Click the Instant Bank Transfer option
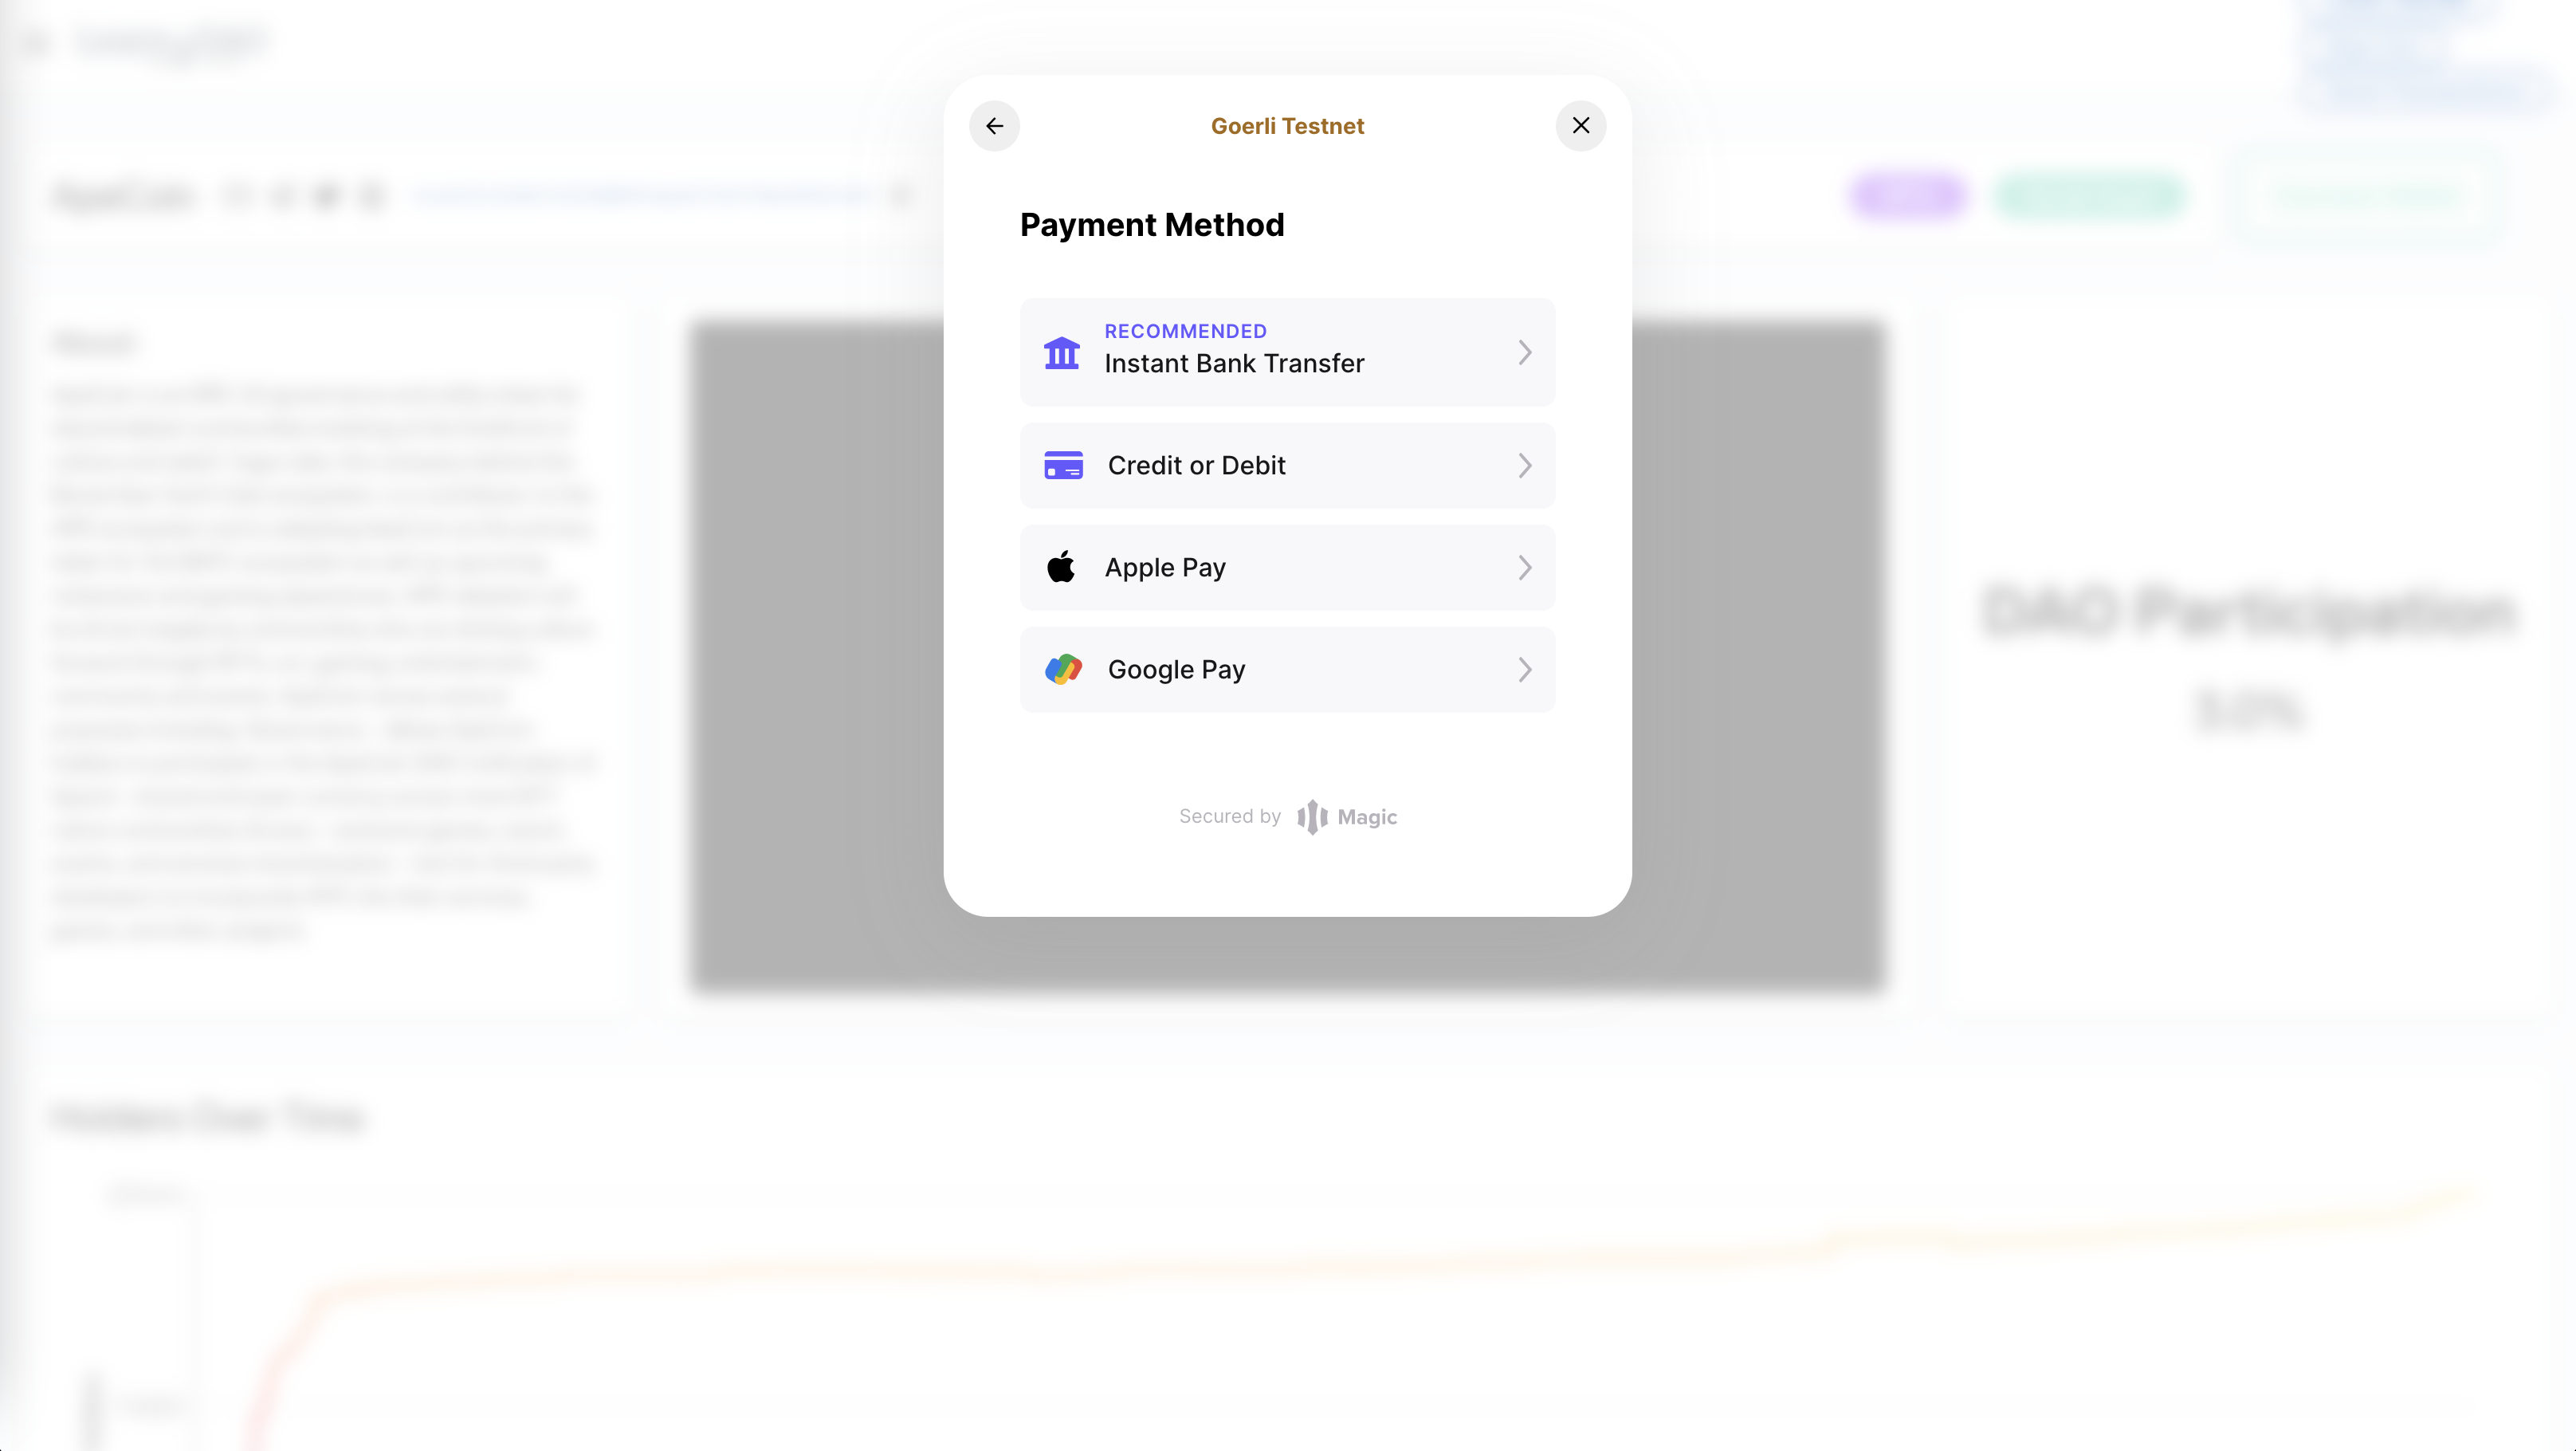 tap(1288, 350)
